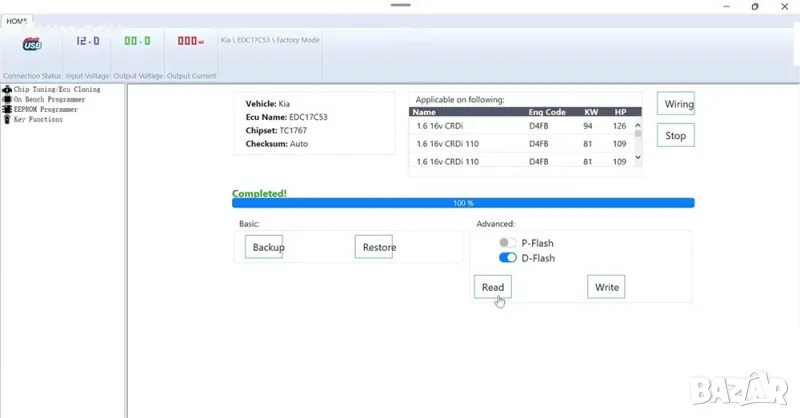Open the EEPROM Programmer section
The width and height of the screenshot is (800, 418).
pos(45,109)
